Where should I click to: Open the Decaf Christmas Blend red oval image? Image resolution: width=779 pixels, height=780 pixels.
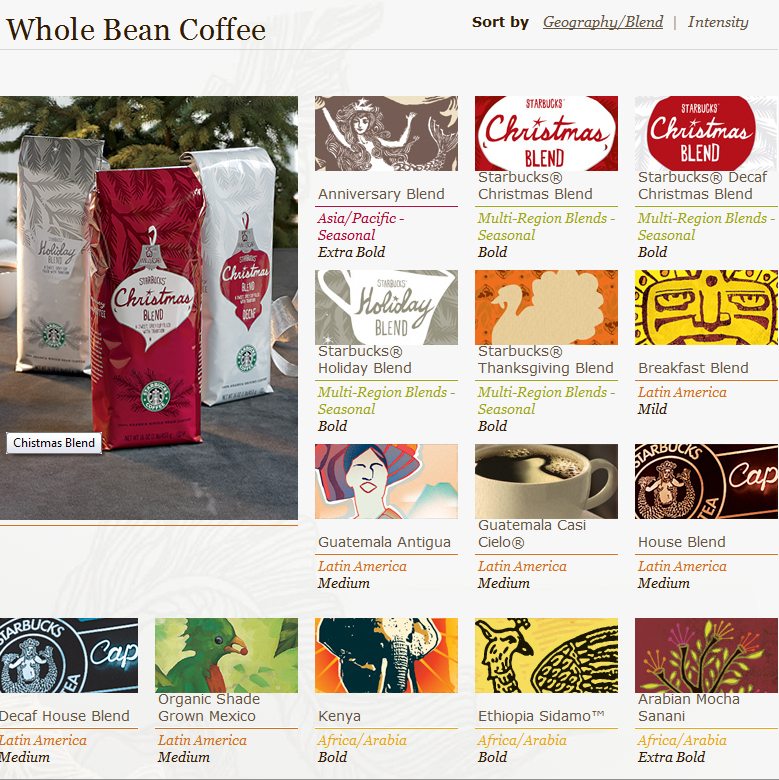pyautogui.click(x=706, y=133)
